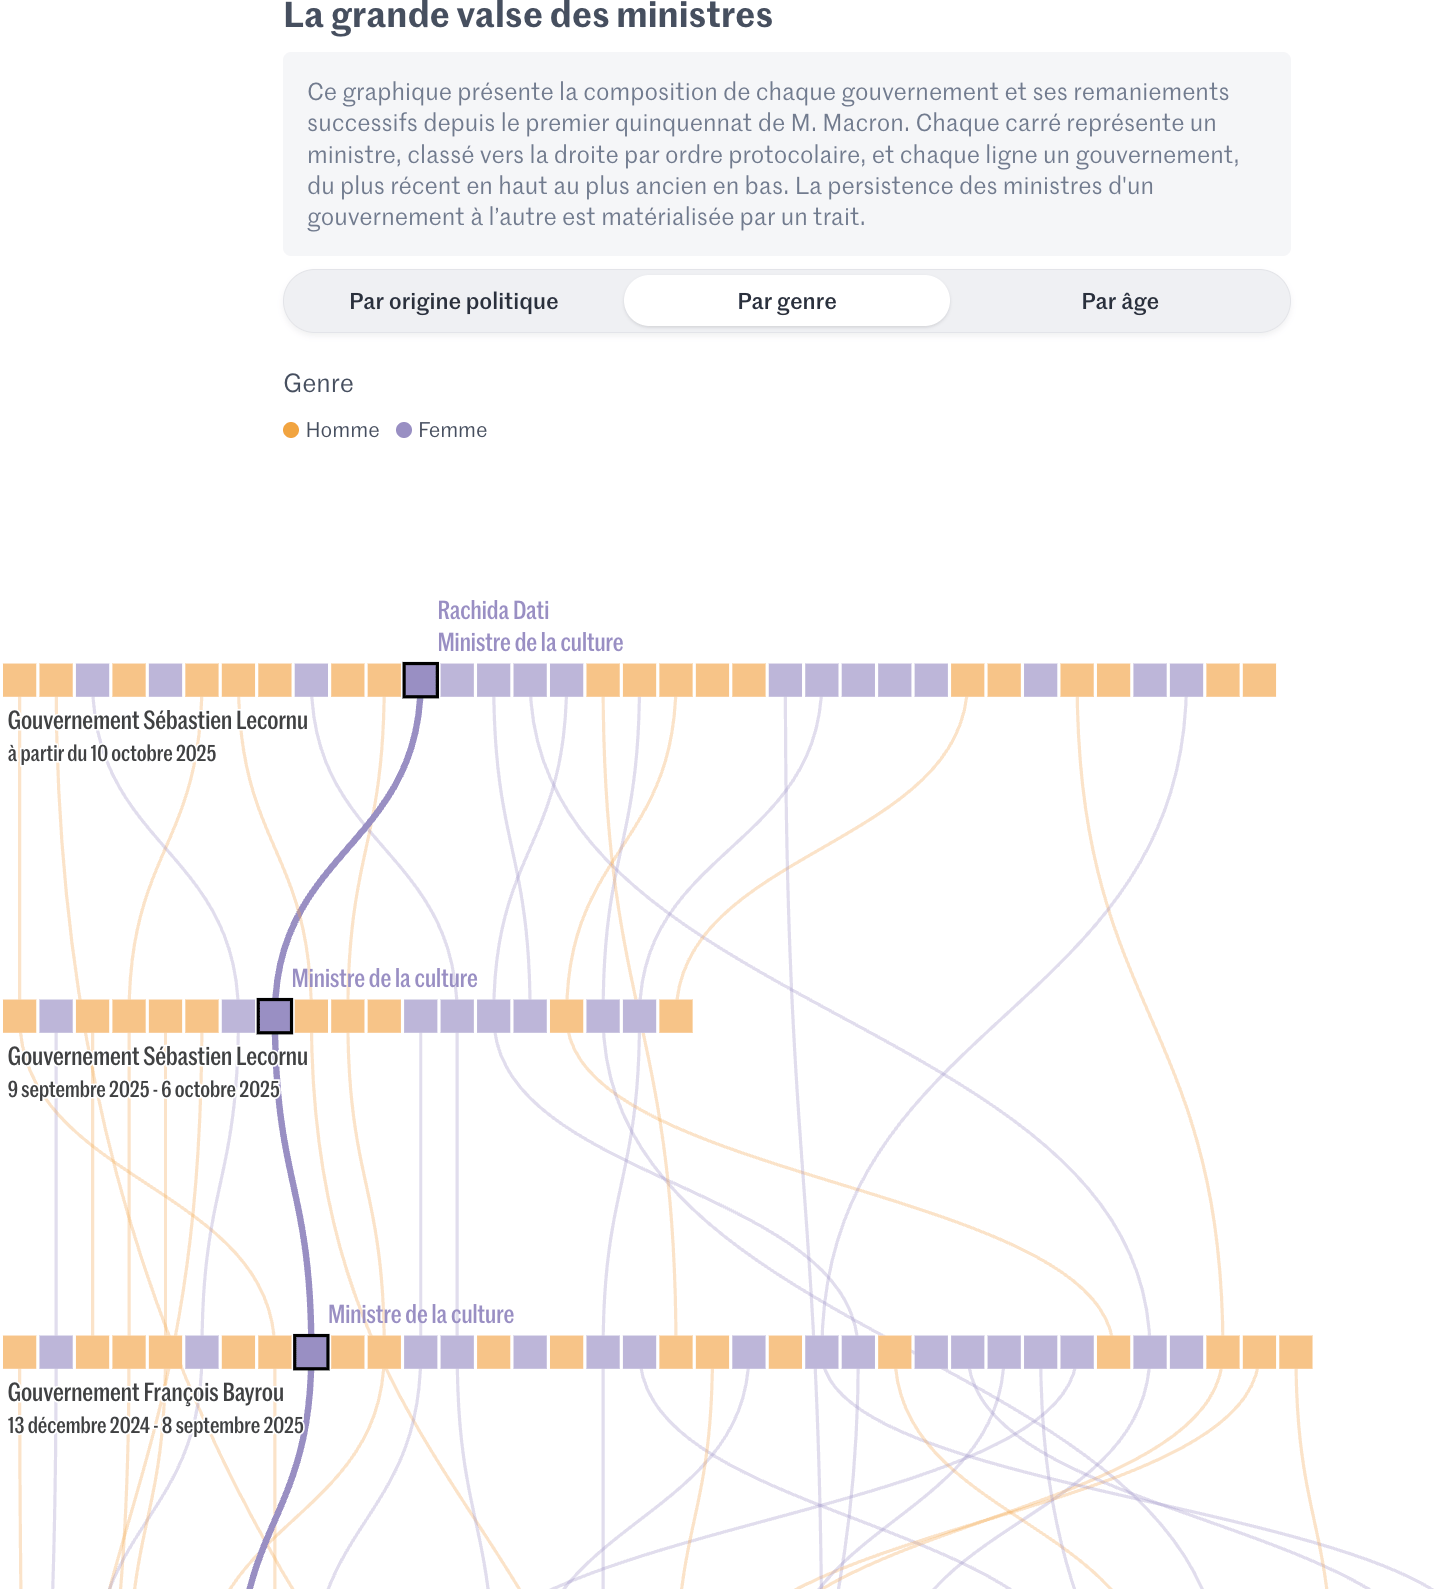Click the orange Homme legend dot
Image resolution: width=1451 pixels, height=1589 pixels.
point(291,430)
